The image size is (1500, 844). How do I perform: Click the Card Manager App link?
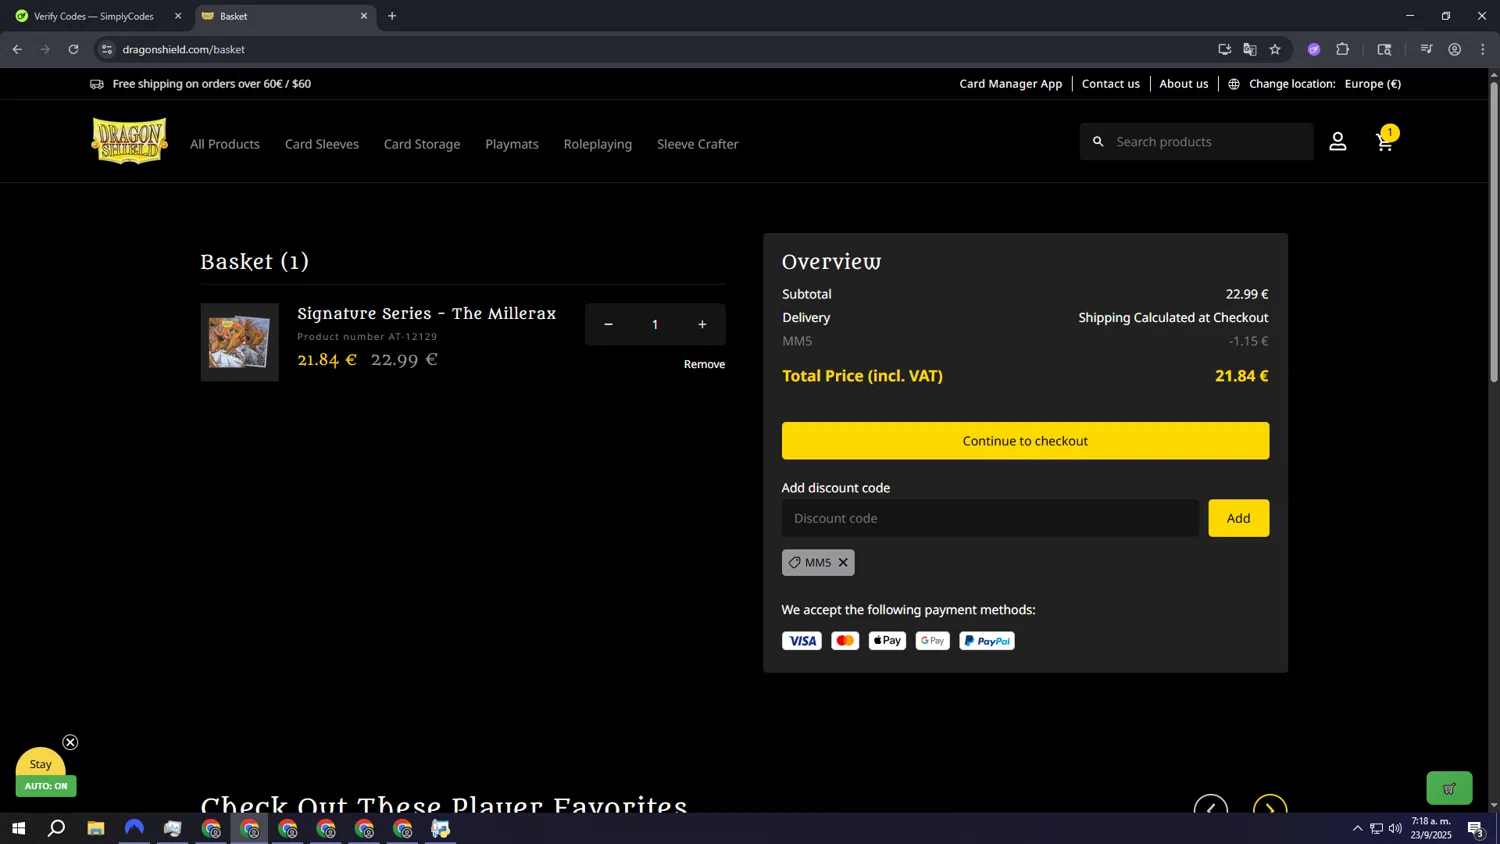tap(1011, 84)
